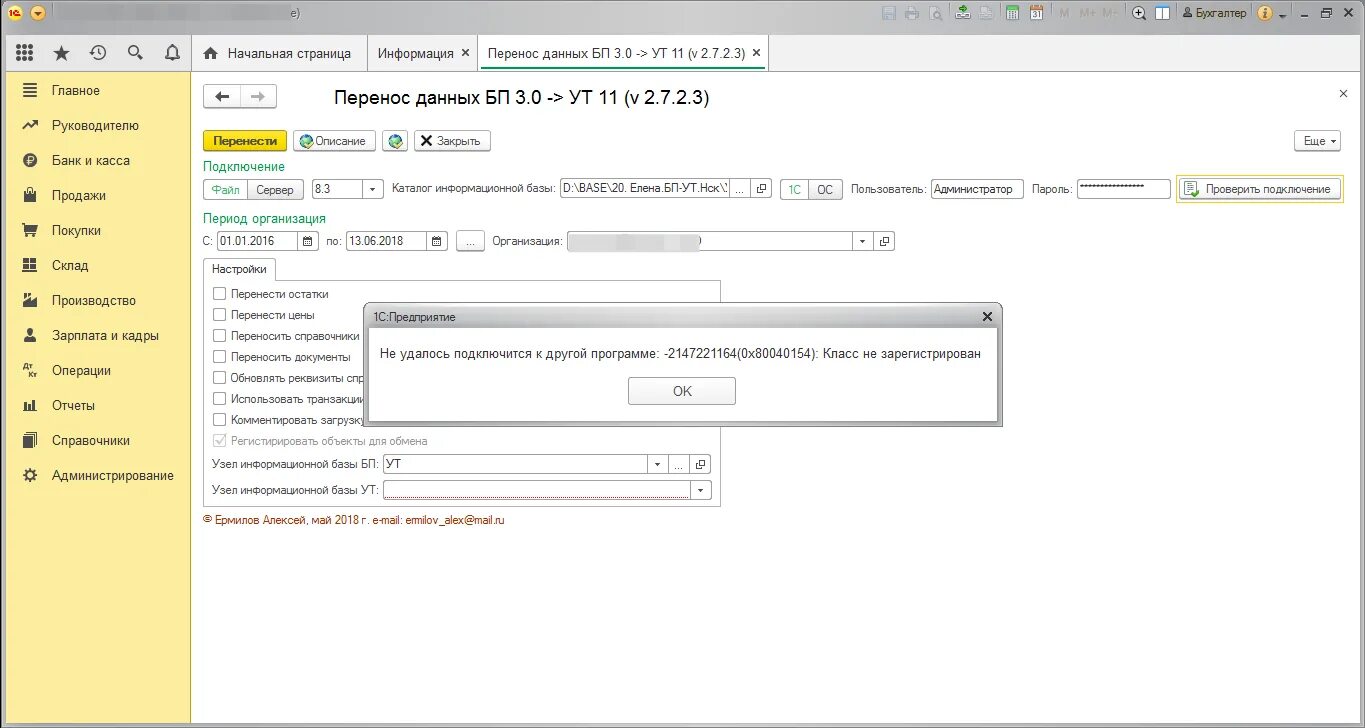Click the Print icon in title bar
Image resolution: width=1365 pixels, height=728 pixels.
tap(912, 13)
